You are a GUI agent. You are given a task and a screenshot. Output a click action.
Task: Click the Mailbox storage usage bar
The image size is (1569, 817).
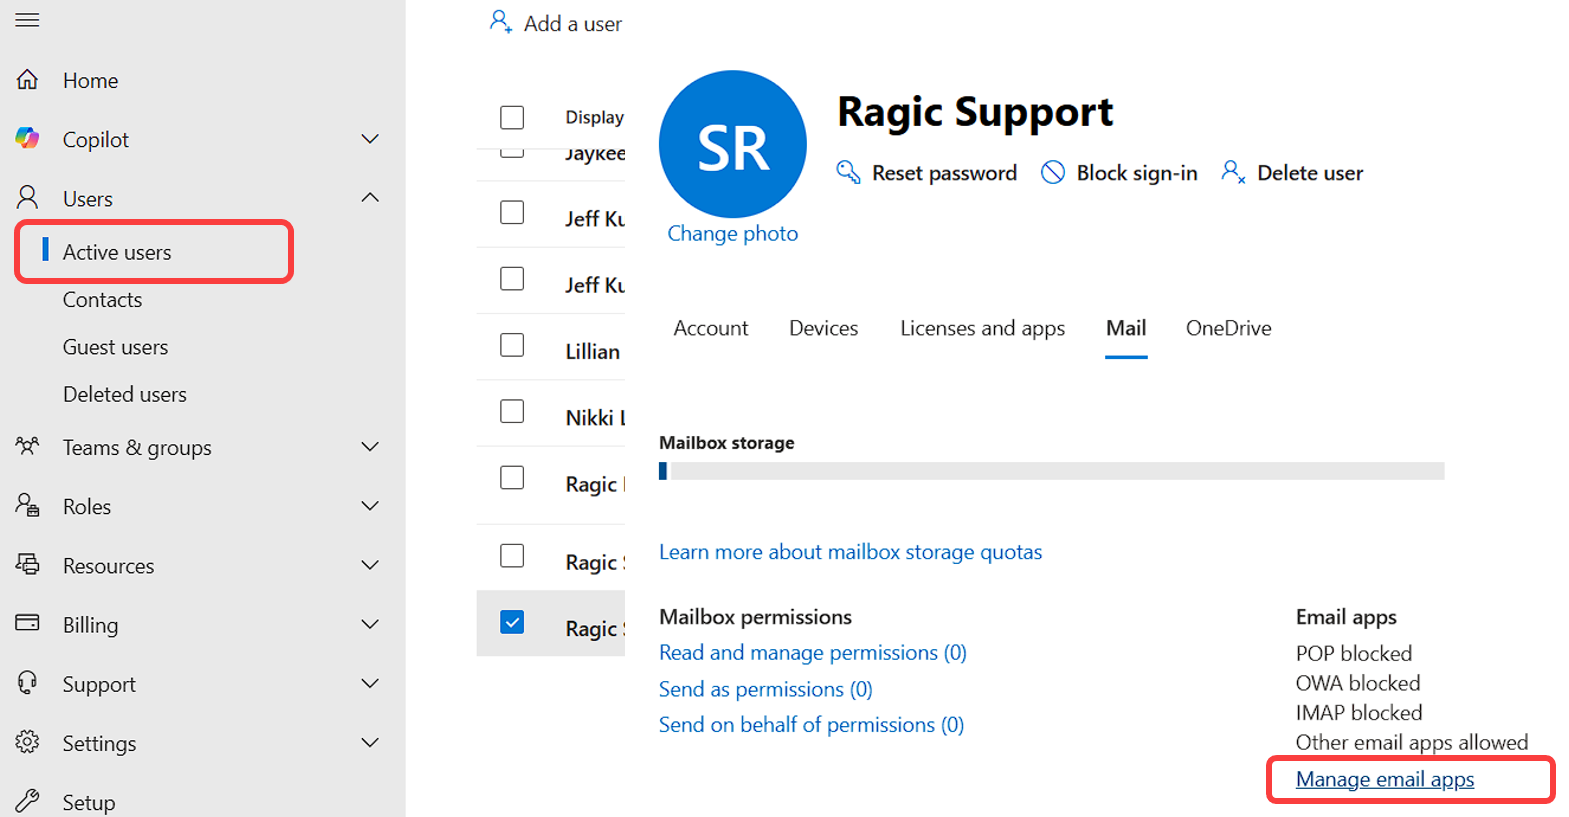point(1052,471)
